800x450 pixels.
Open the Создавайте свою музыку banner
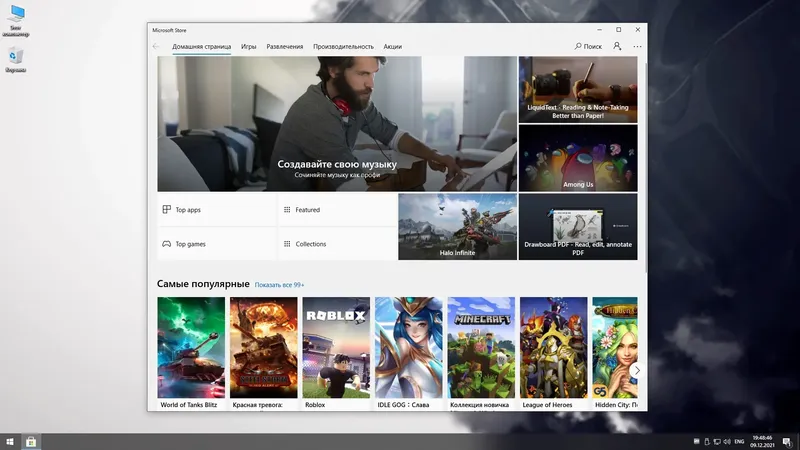pyautogui.click(x=337, y=124)
